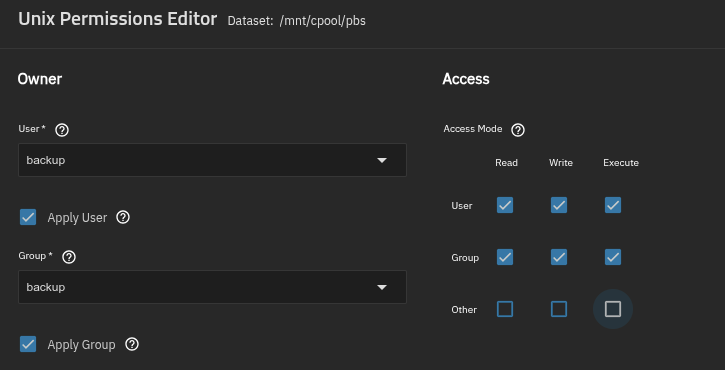Expand the Group owner dropdown arrow

click(x=382, y=287)
